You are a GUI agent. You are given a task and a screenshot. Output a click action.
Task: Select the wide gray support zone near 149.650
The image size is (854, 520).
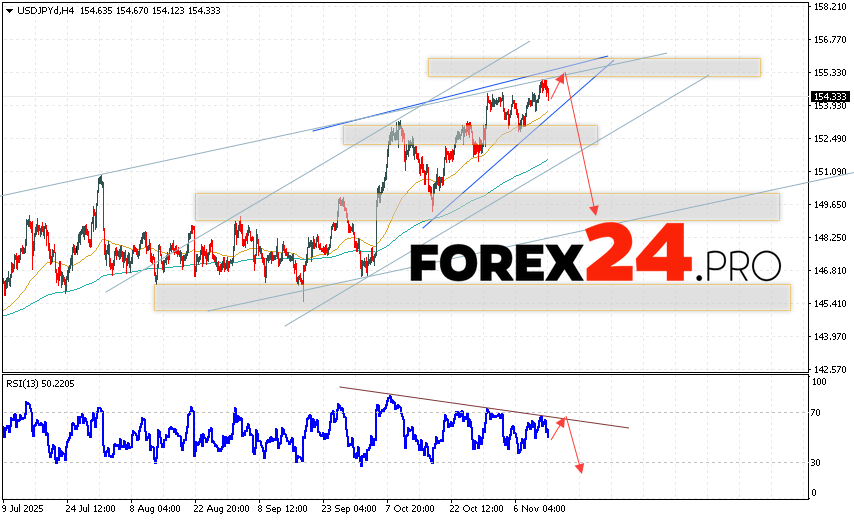(x=487, y=207)
